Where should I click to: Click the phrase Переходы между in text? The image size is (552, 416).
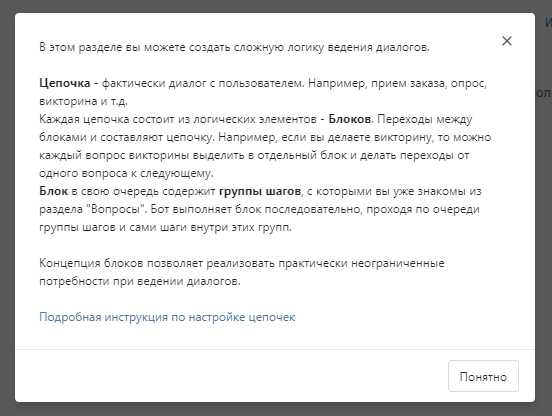coord(425,119)
